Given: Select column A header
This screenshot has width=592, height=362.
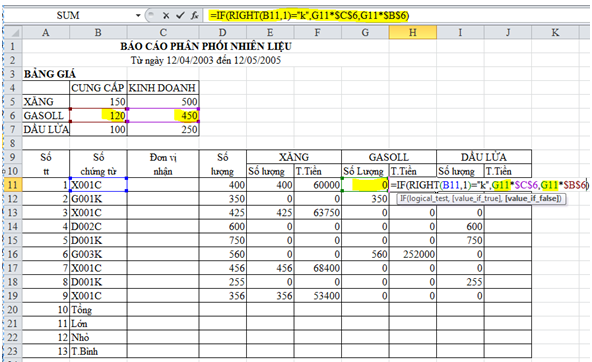Looking at the screenshot, I should [x=46, y=32].
